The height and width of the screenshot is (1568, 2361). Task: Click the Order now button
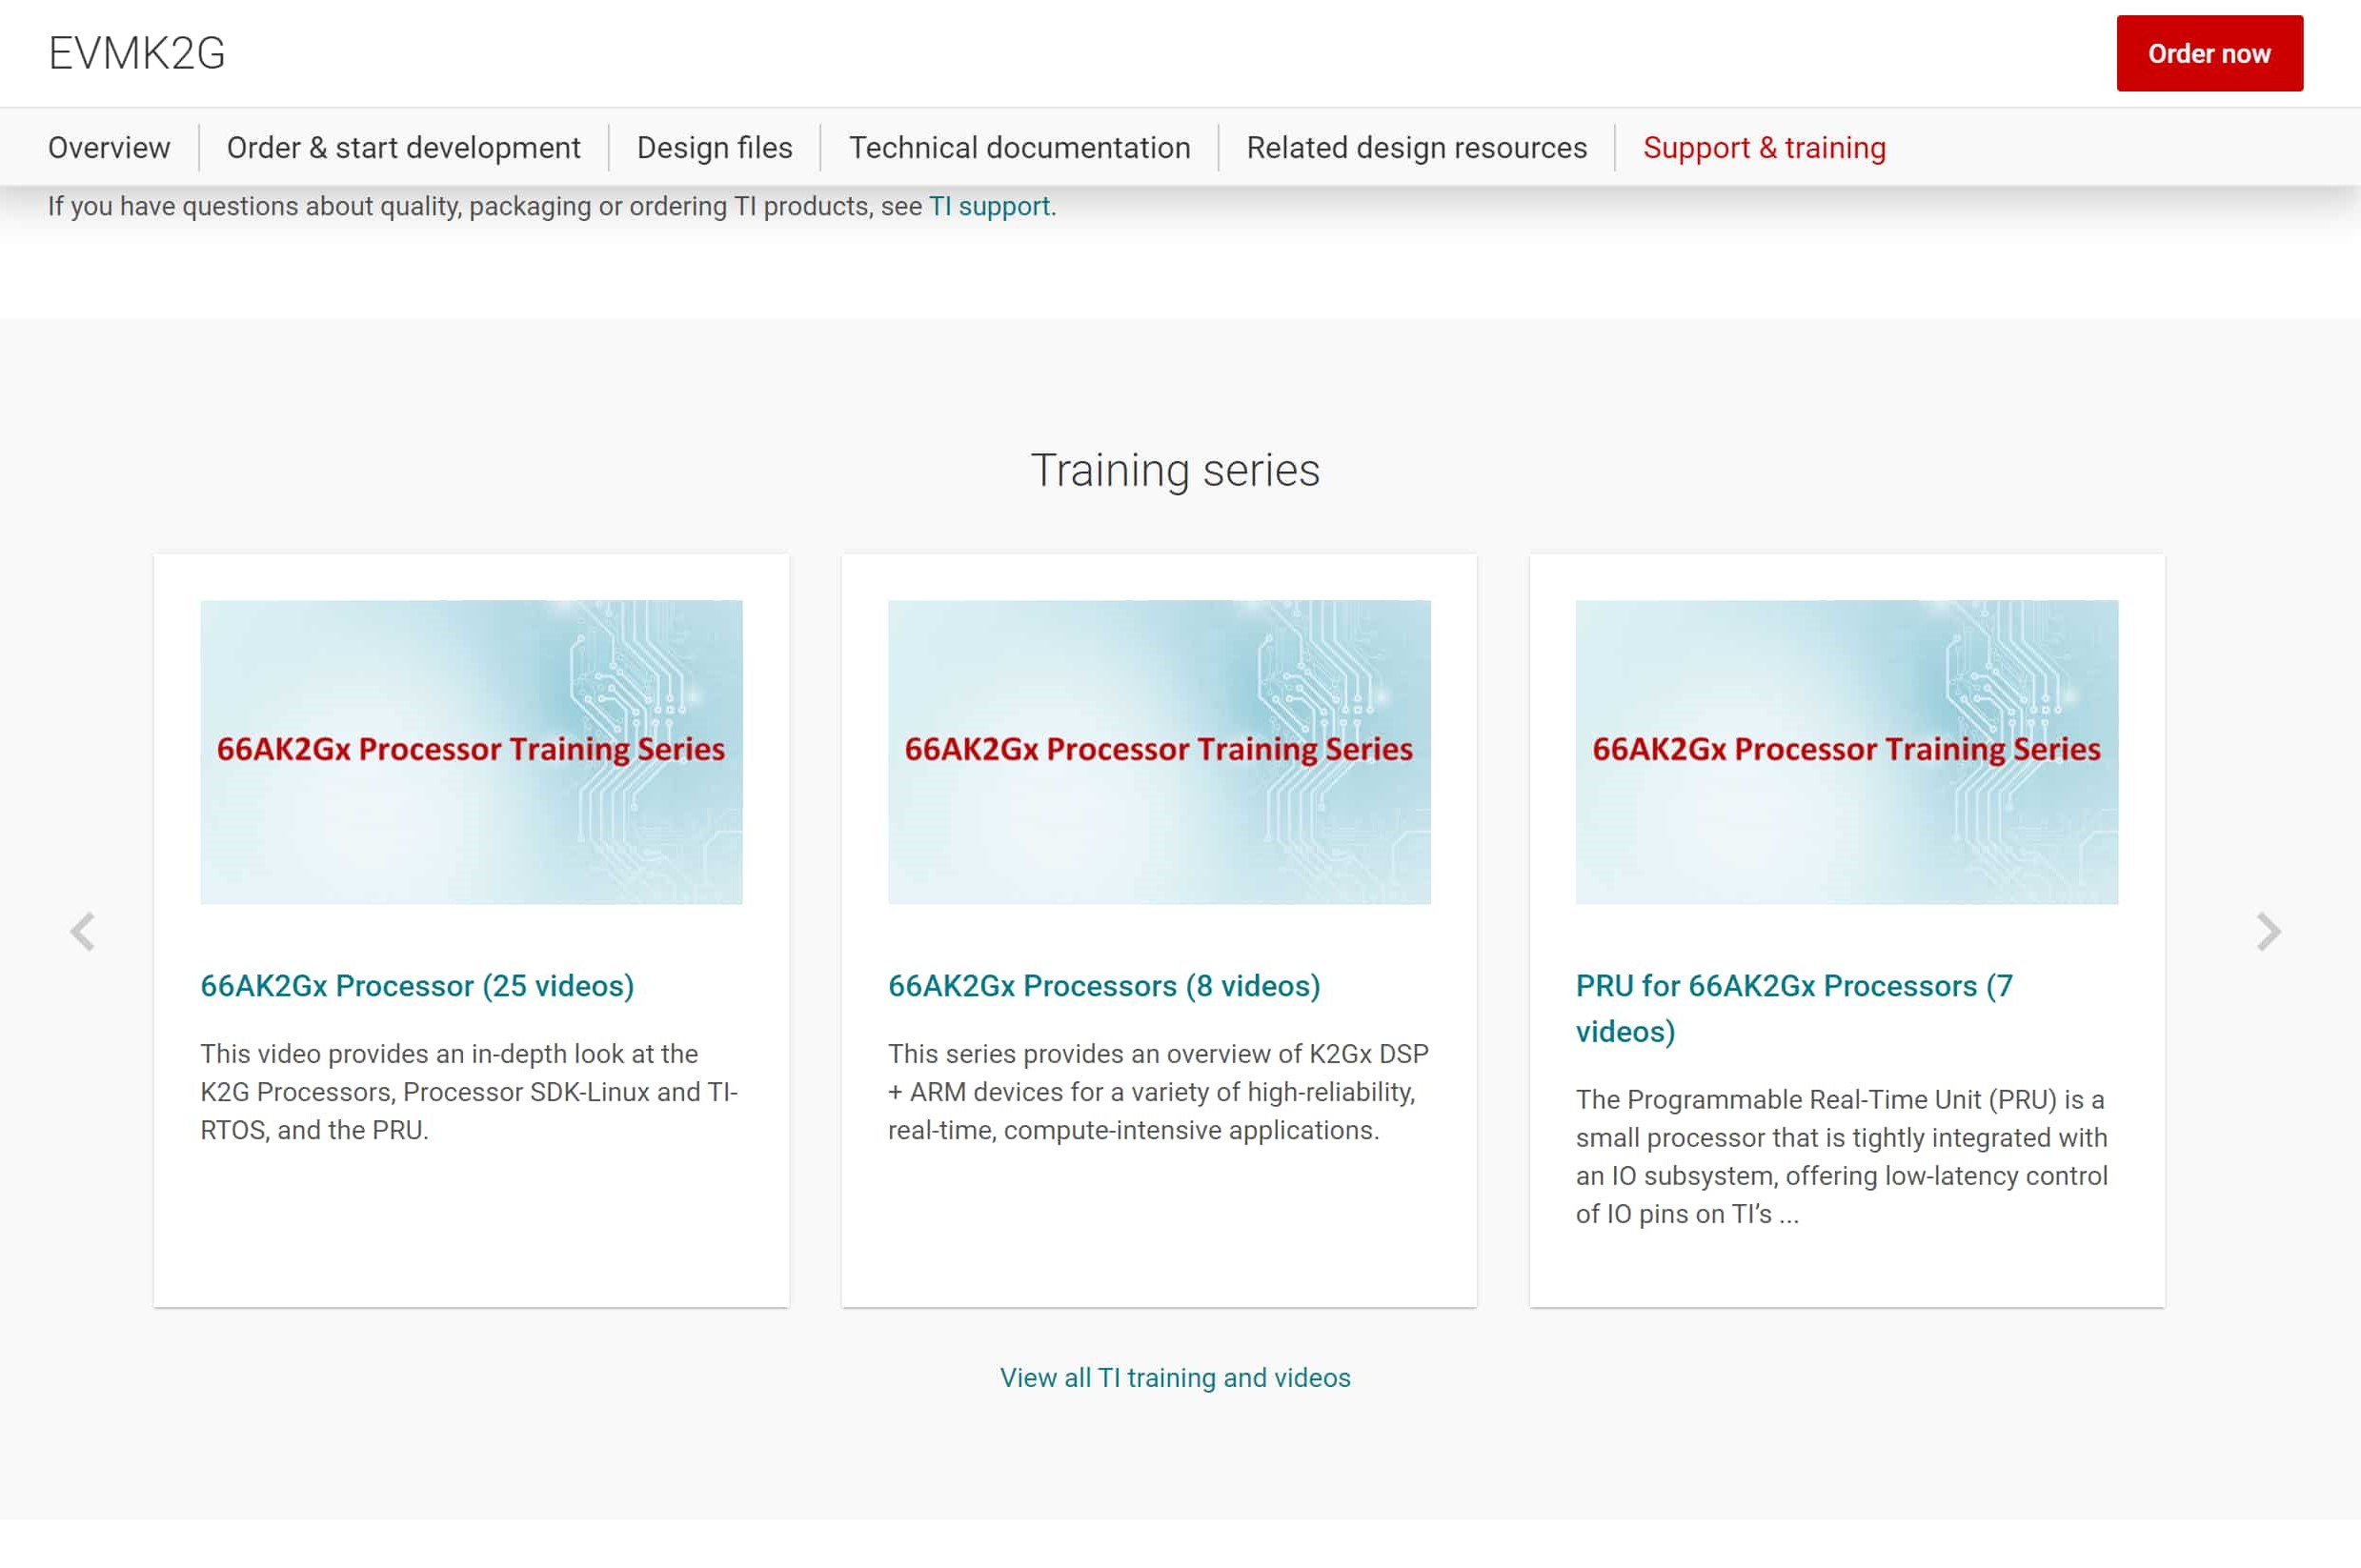point(2208,53)
